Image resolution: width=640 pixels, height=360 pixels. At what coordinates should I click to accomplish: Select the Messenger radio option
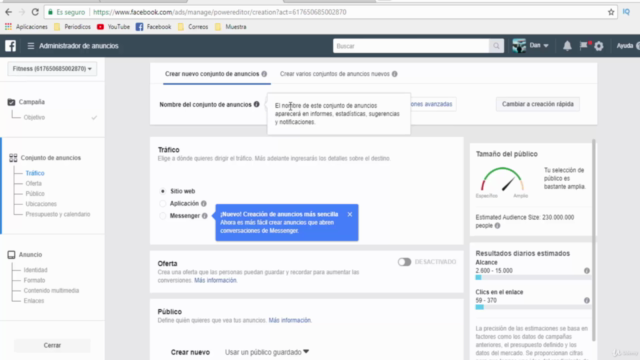[163, 216]
